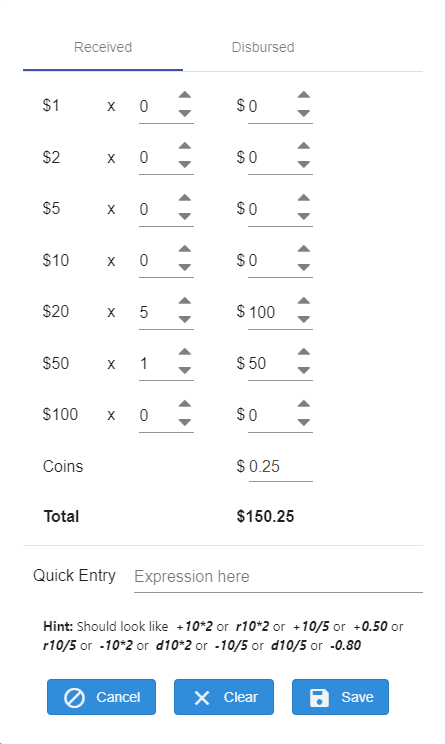Click the floppy disk icon on Save
The image size is (445, 744).
pos(319,698)
